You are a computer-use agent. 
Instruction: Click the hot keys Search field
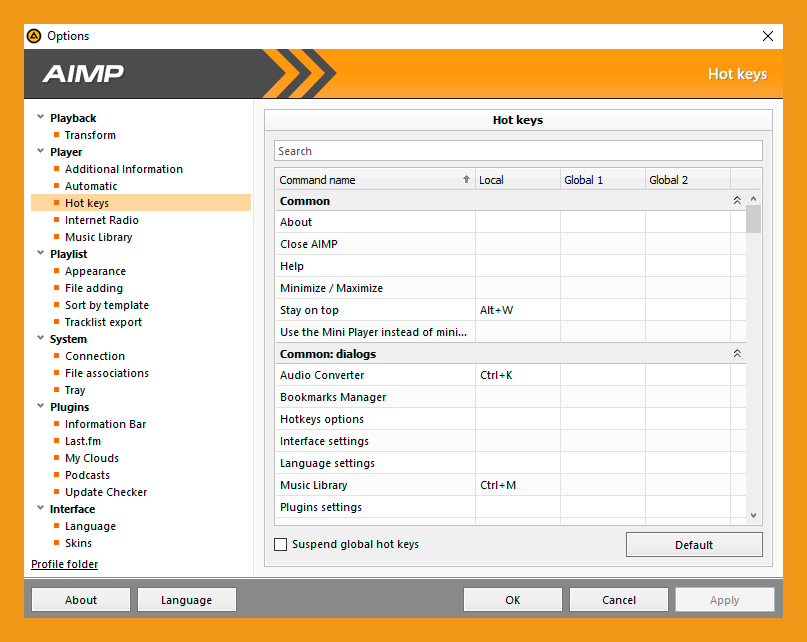(x=518, y=151)
